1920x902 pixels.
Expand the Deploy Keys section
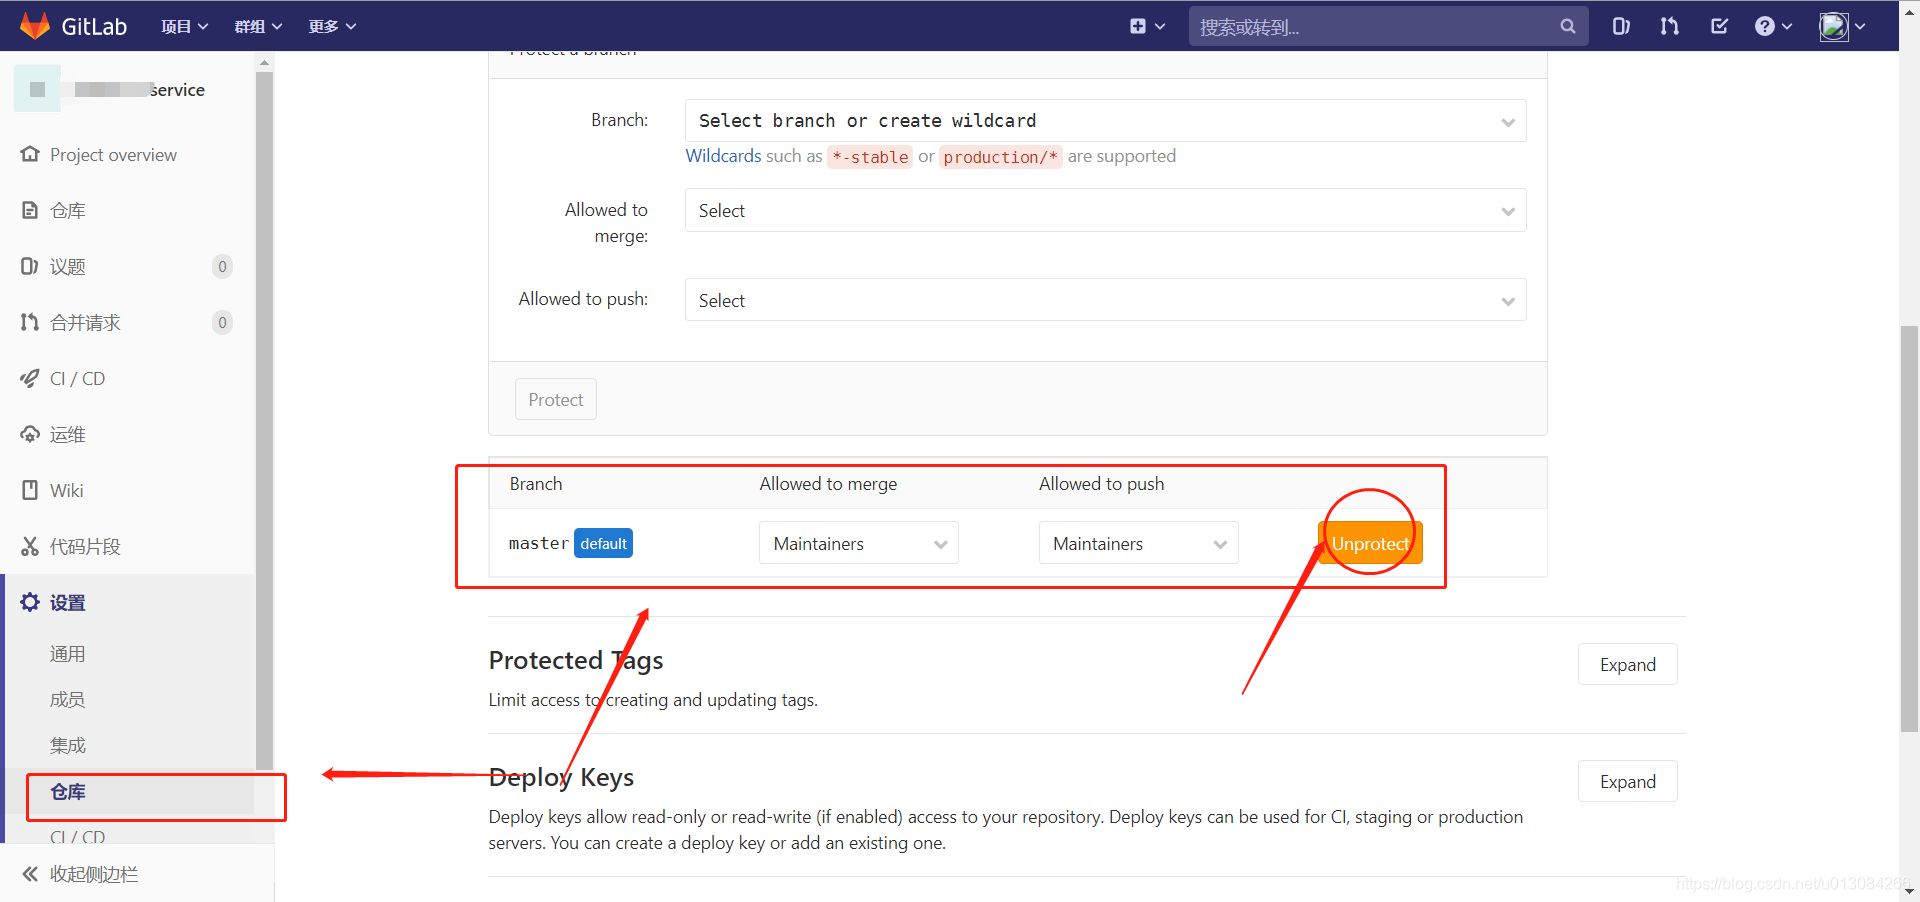pos(1627,781)
